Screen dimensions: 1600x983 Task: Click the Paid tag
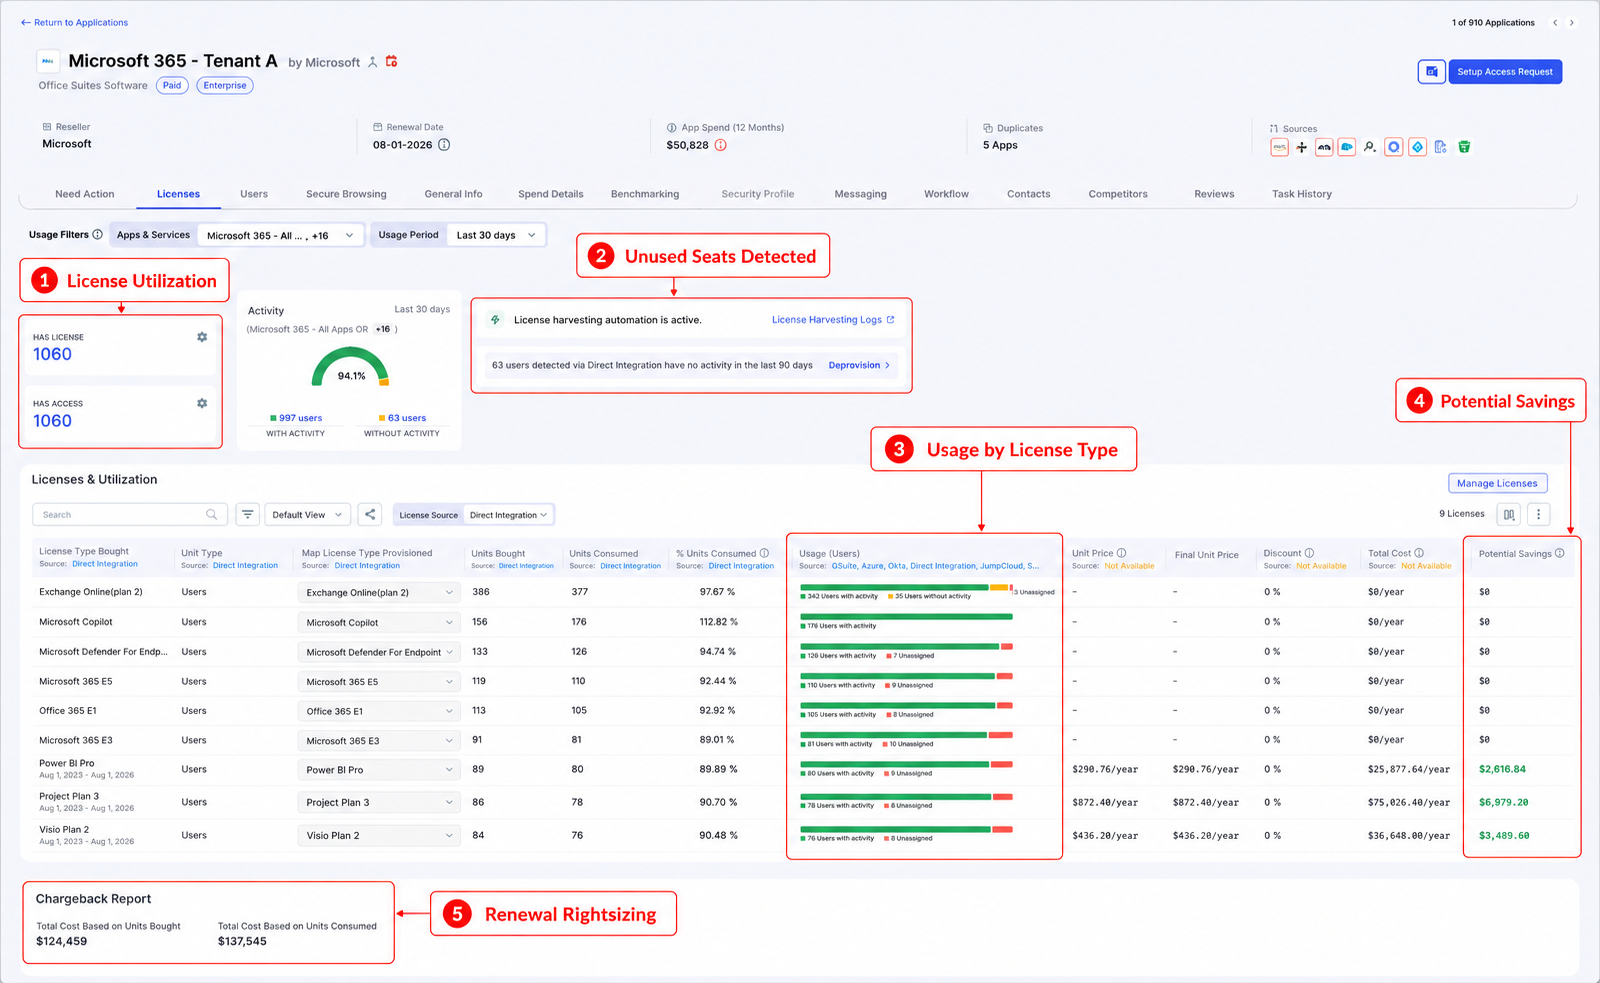[x=172, y=86]
